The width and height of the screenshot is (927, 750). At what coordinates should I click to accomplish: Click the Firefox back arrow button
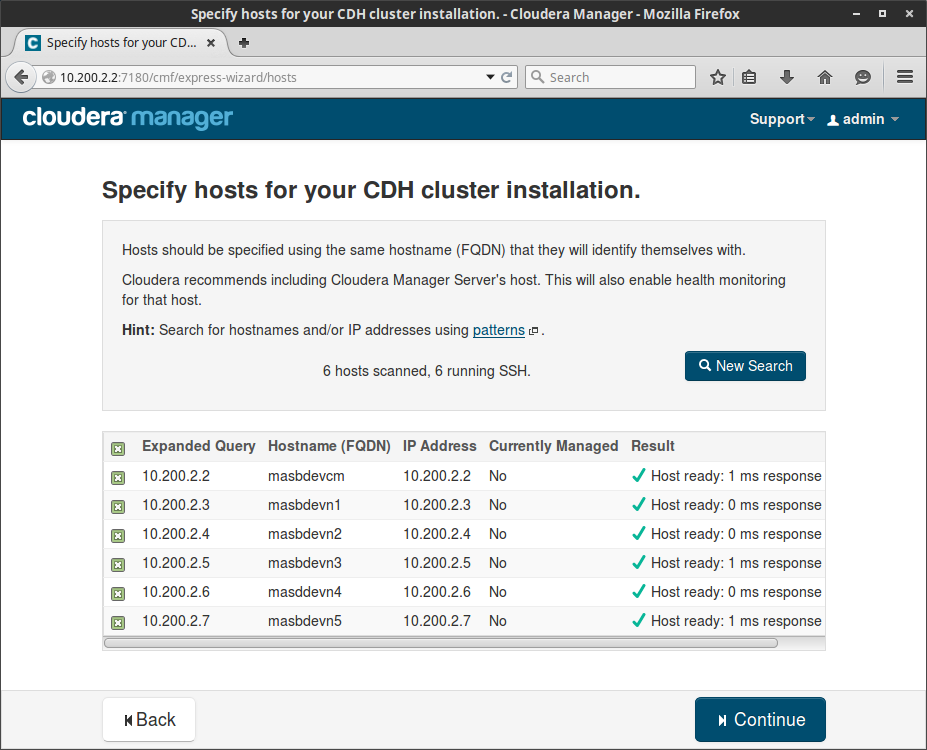tap(21, 77)
